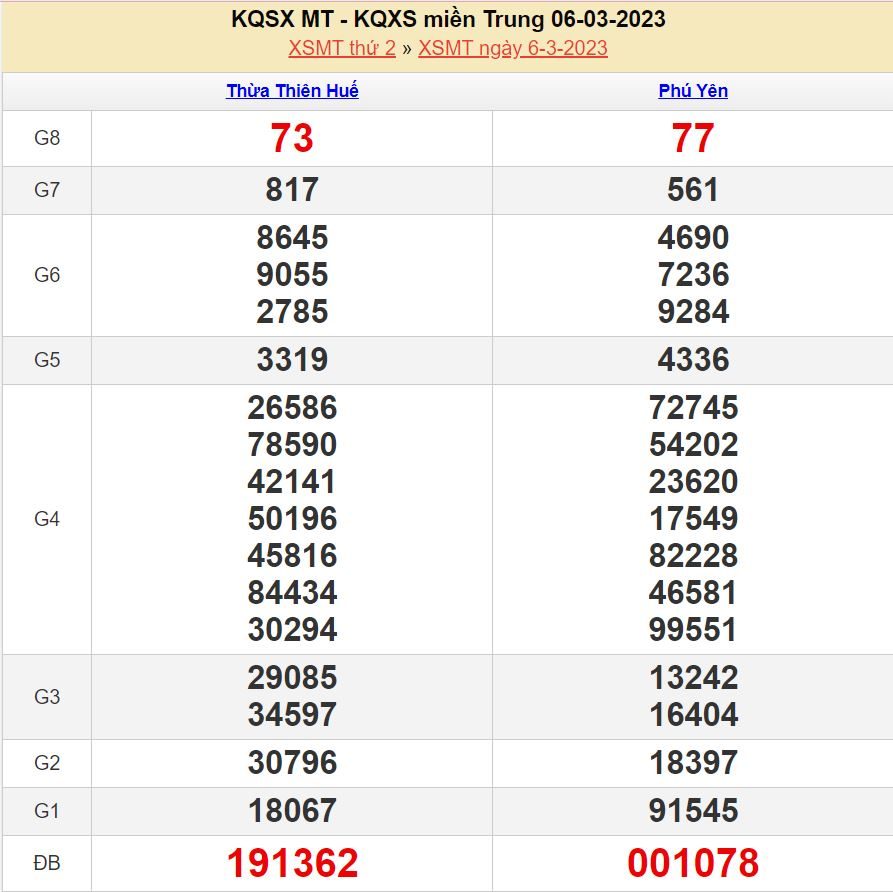Click G7 number 561

pyautogui.click(x=693, y=190)
